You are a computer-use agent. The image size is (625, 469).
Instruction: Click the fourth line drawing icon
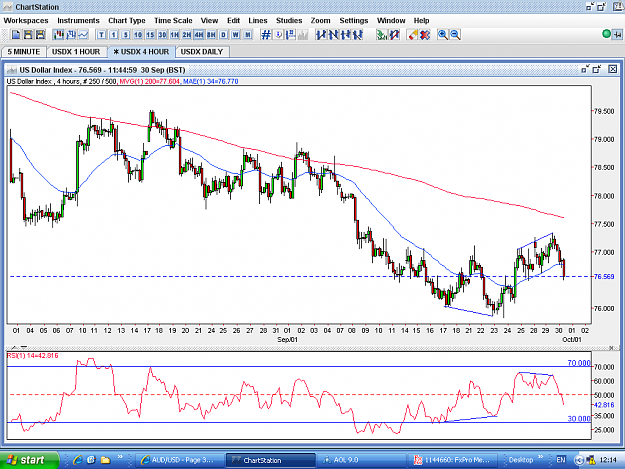click(358, 35)
